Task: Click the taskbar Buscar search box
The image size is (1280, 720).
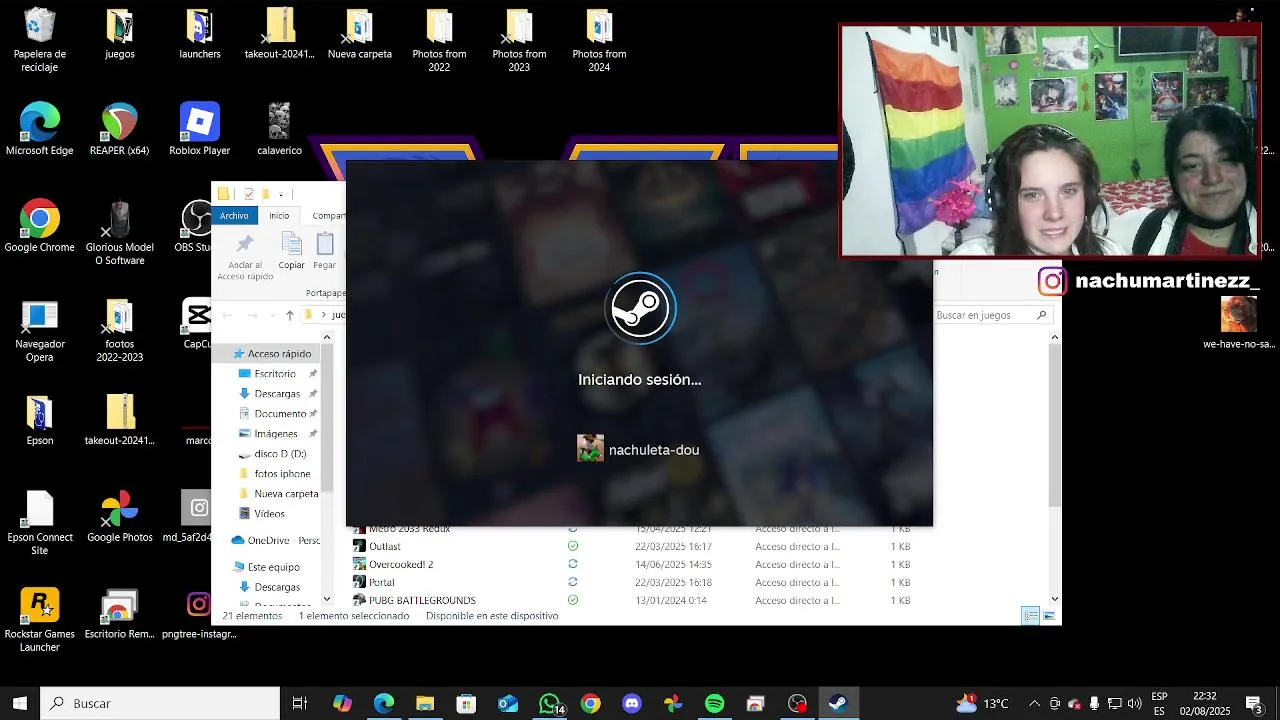Action: (160, 703)
